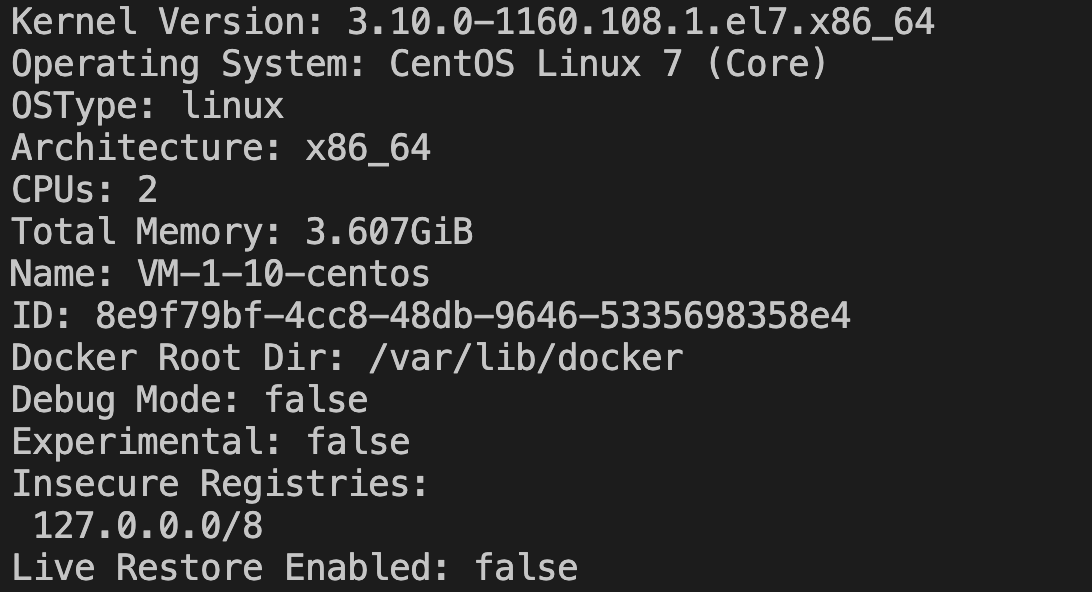The image size is (1092, 592).
Task: Click the Debug Mode value "false"
Action: pyautogui.click(x=316, y=400)
